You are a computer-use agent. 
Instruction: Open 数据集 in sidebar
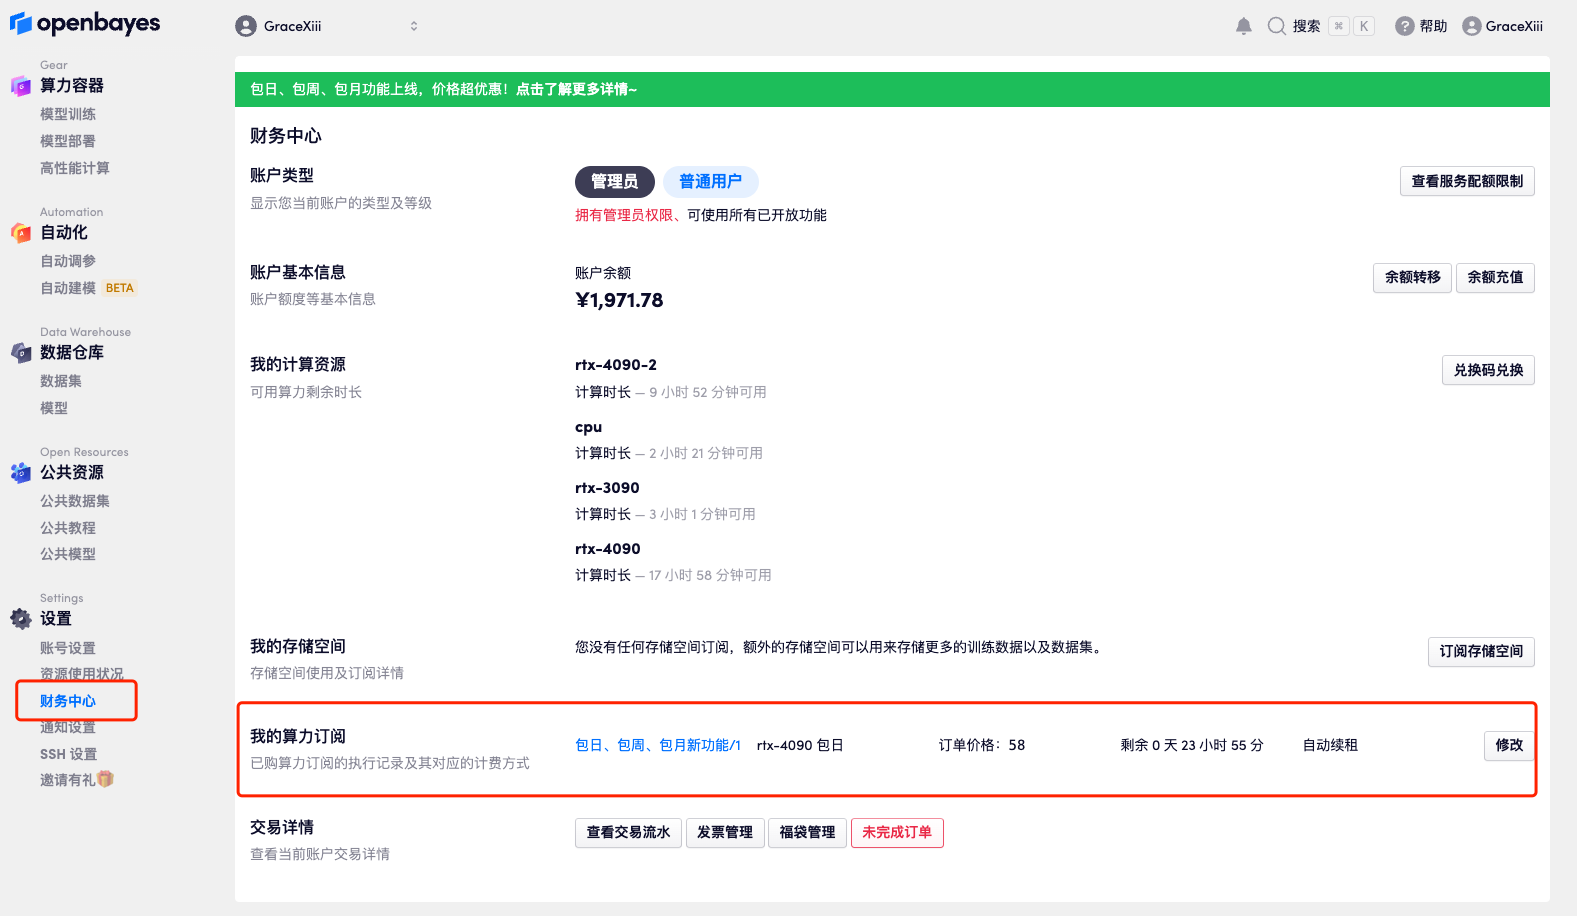click(61, 381)
